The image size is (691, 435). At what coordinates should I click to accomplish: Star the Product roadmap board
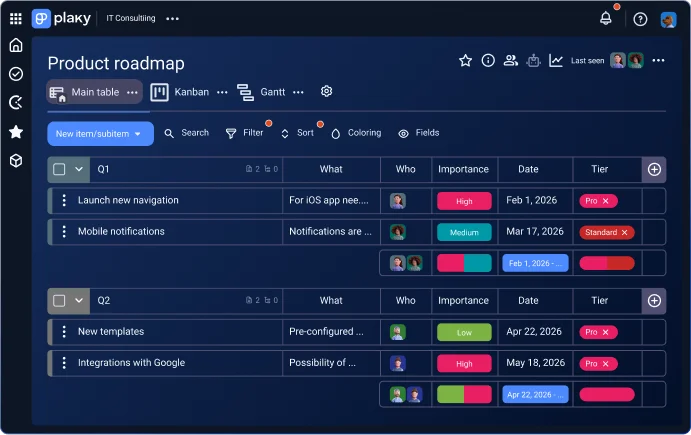tap(465, 60)
